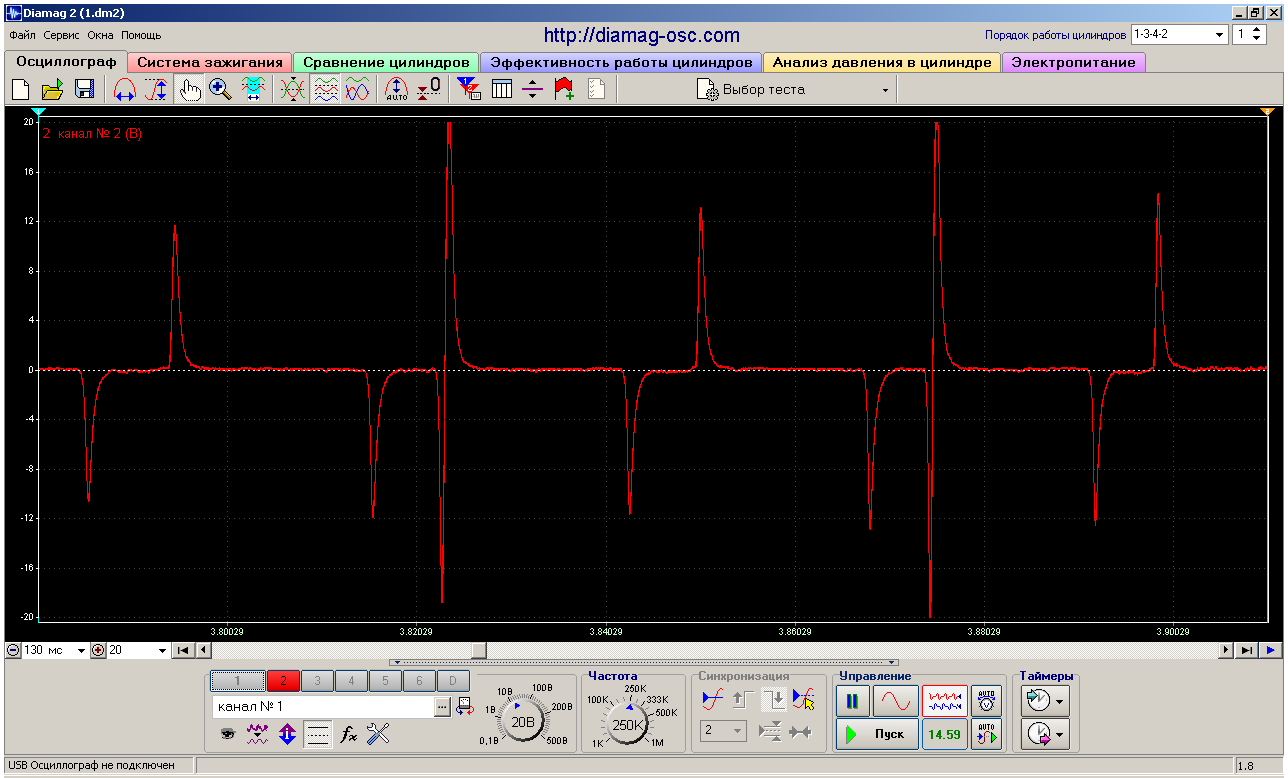This screenshot has width=1288, height=778.
Task: Open the http://diamag-osc.com link
Action: click(x=642, y=35)
